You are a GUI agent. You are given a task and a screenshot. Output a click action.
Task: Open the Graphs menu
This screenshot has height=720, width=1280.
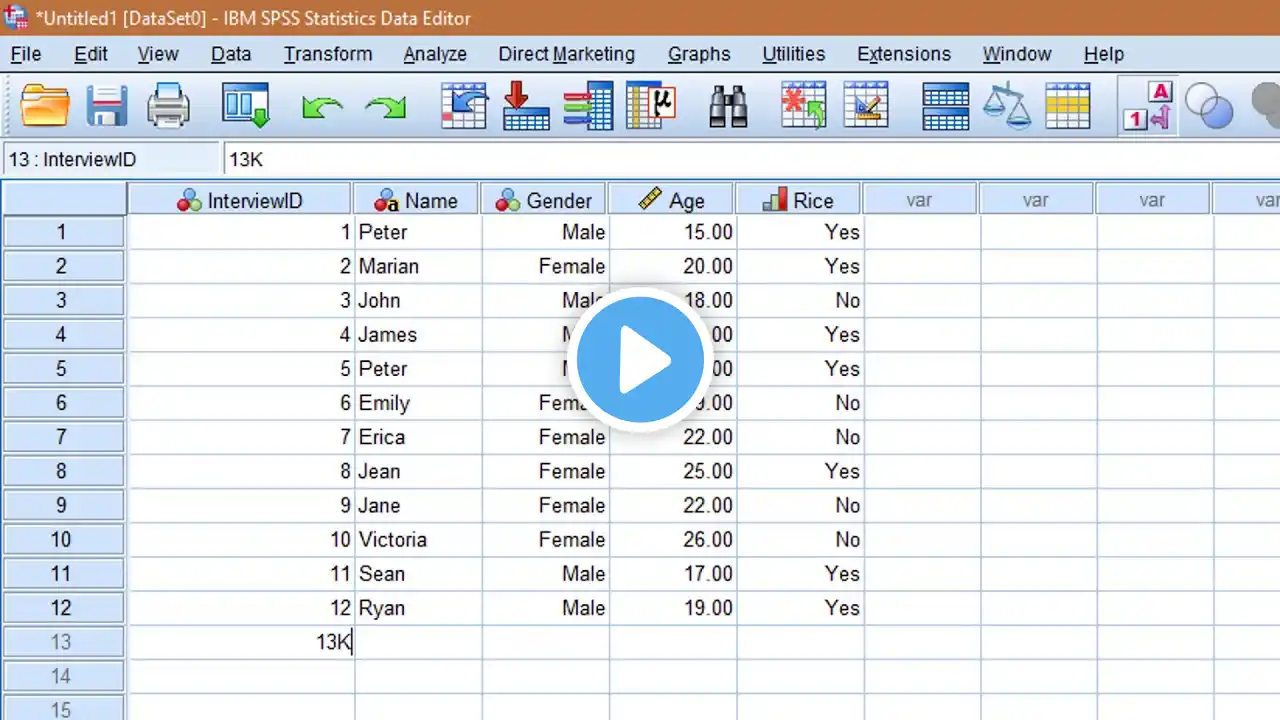(x=699, y=54)
